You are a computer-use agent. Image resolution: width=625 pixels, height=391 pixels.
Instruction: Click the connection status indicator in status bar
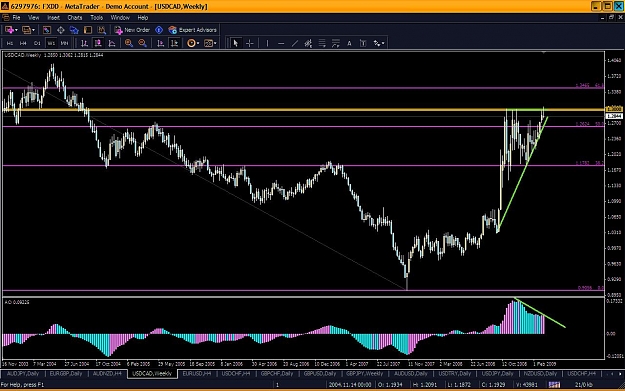pyautogui.click(x=554, y=385)
